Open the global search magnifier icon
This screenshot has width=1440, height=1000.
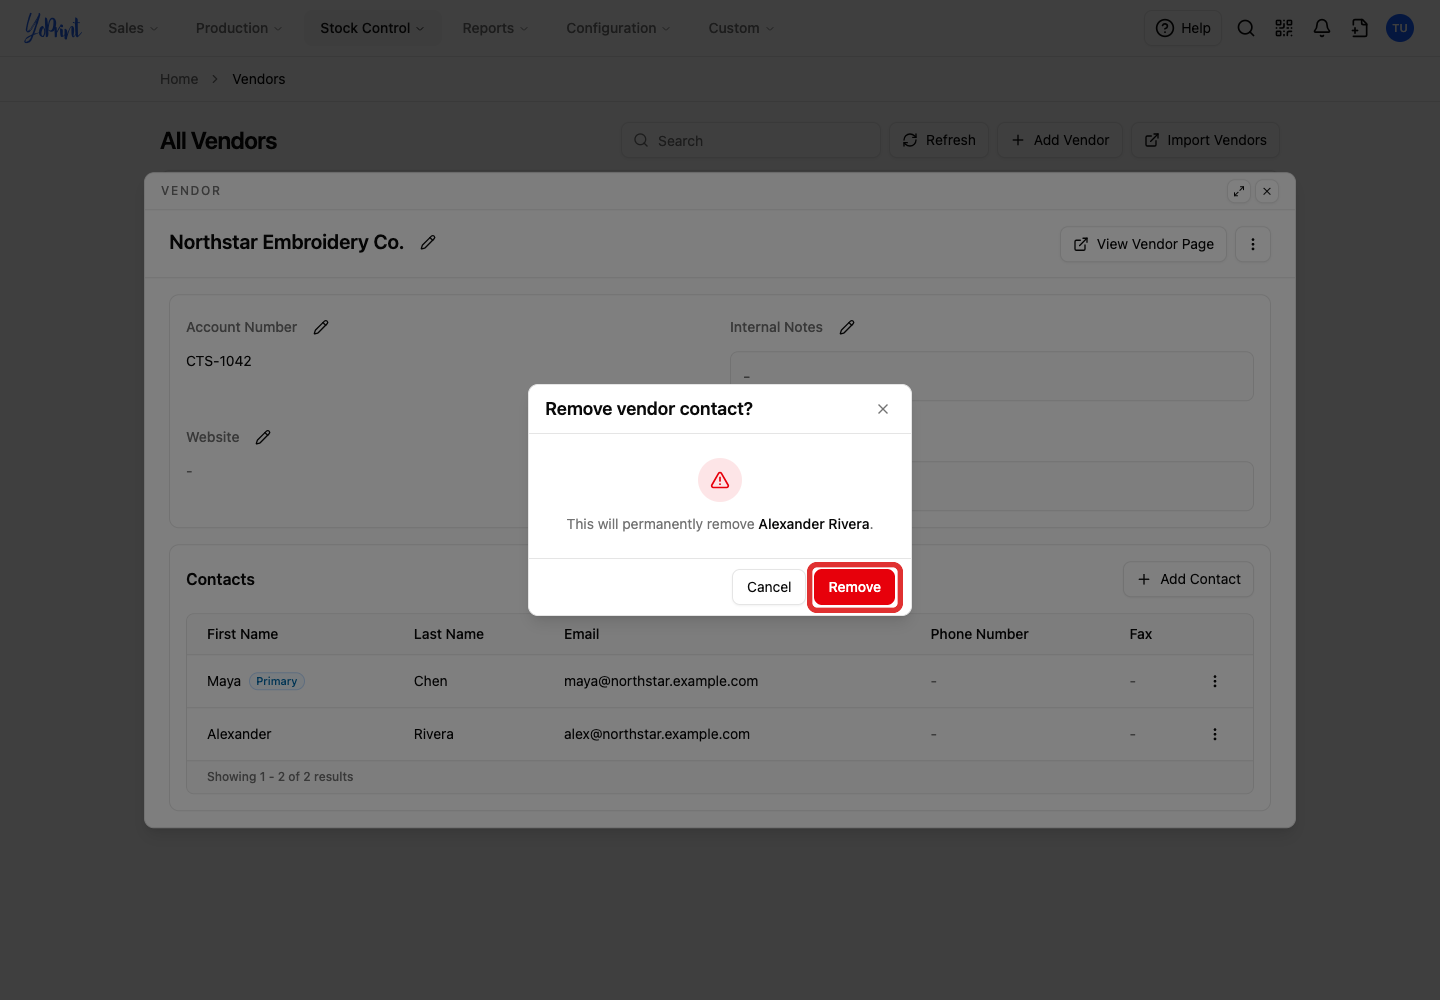click(1246, 28)
